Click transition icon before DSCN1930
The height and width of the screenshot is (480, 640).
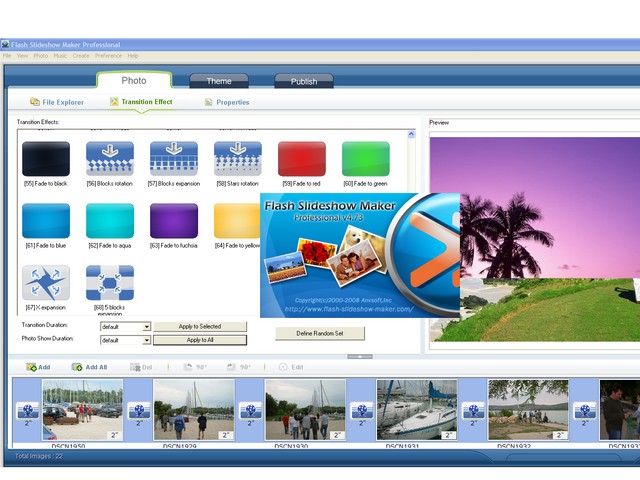point(250,411)
